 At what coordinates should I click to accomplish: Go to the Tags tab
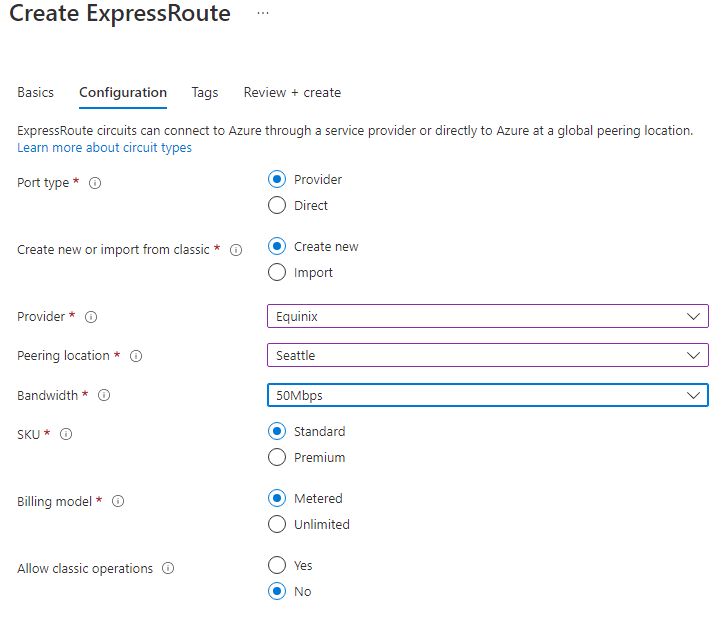pos(205,93)
